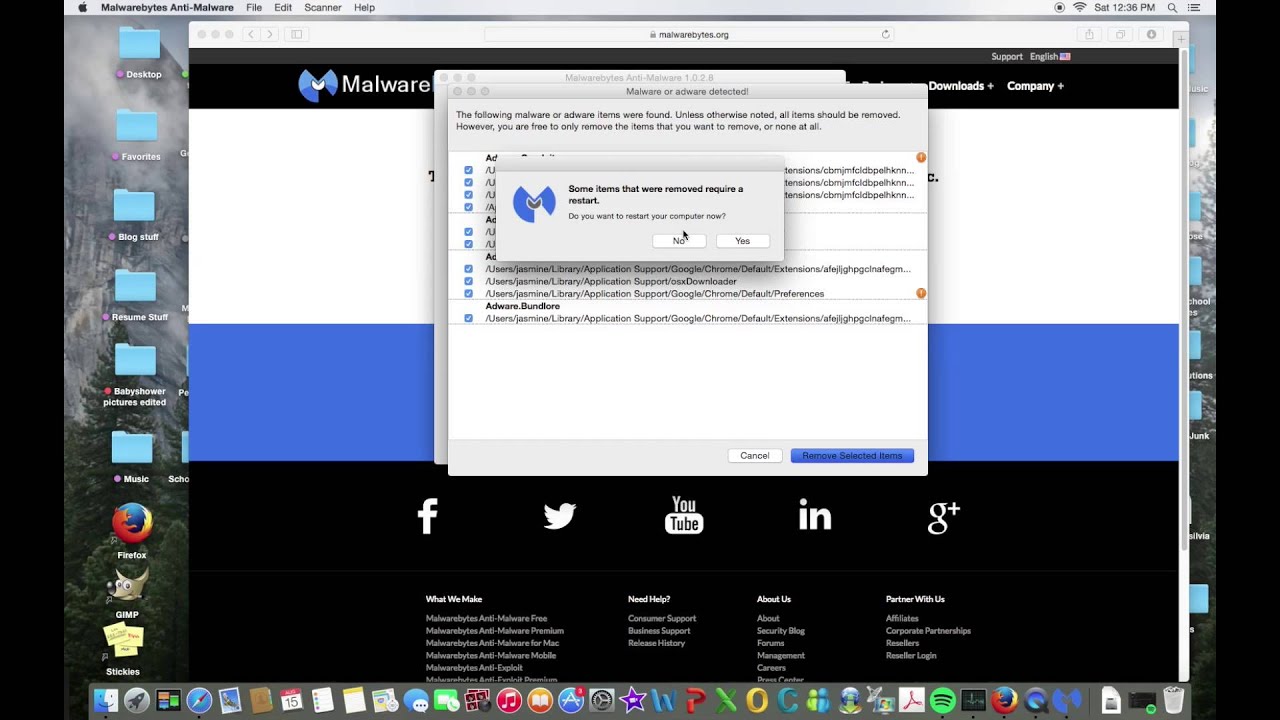Click the Malwarebytes logo on the website
1280x720 pixels.
[x=365, y=85]
